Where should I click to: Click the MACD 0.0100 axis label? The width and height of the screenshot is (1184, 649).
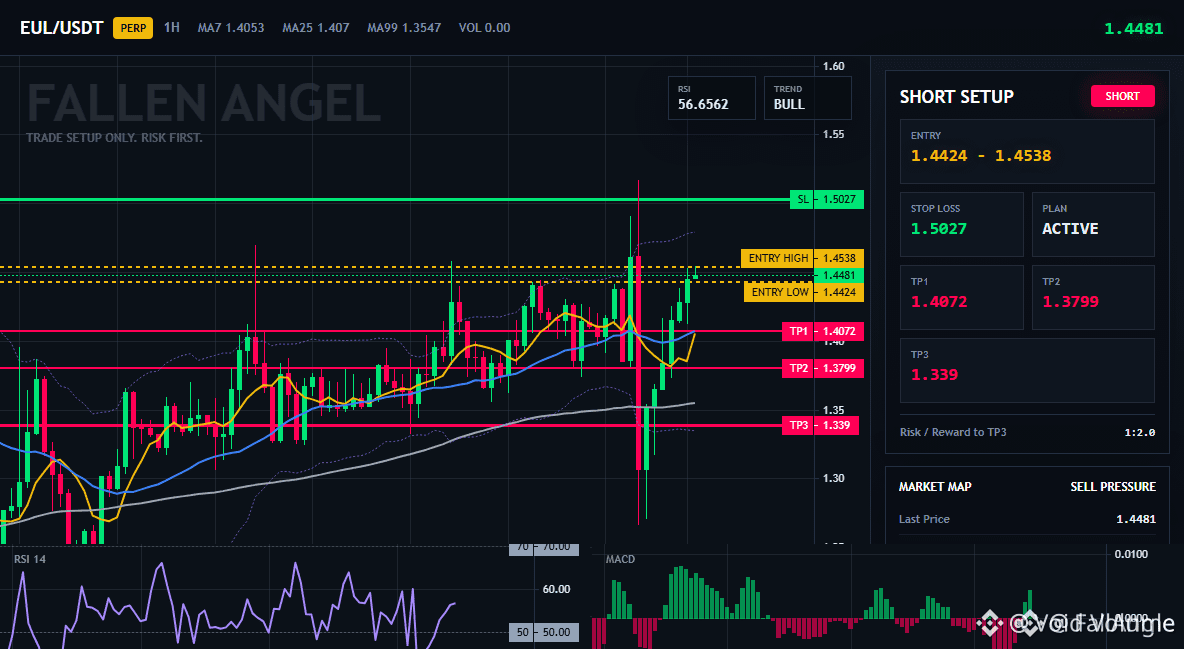(x=1130, y=555)
